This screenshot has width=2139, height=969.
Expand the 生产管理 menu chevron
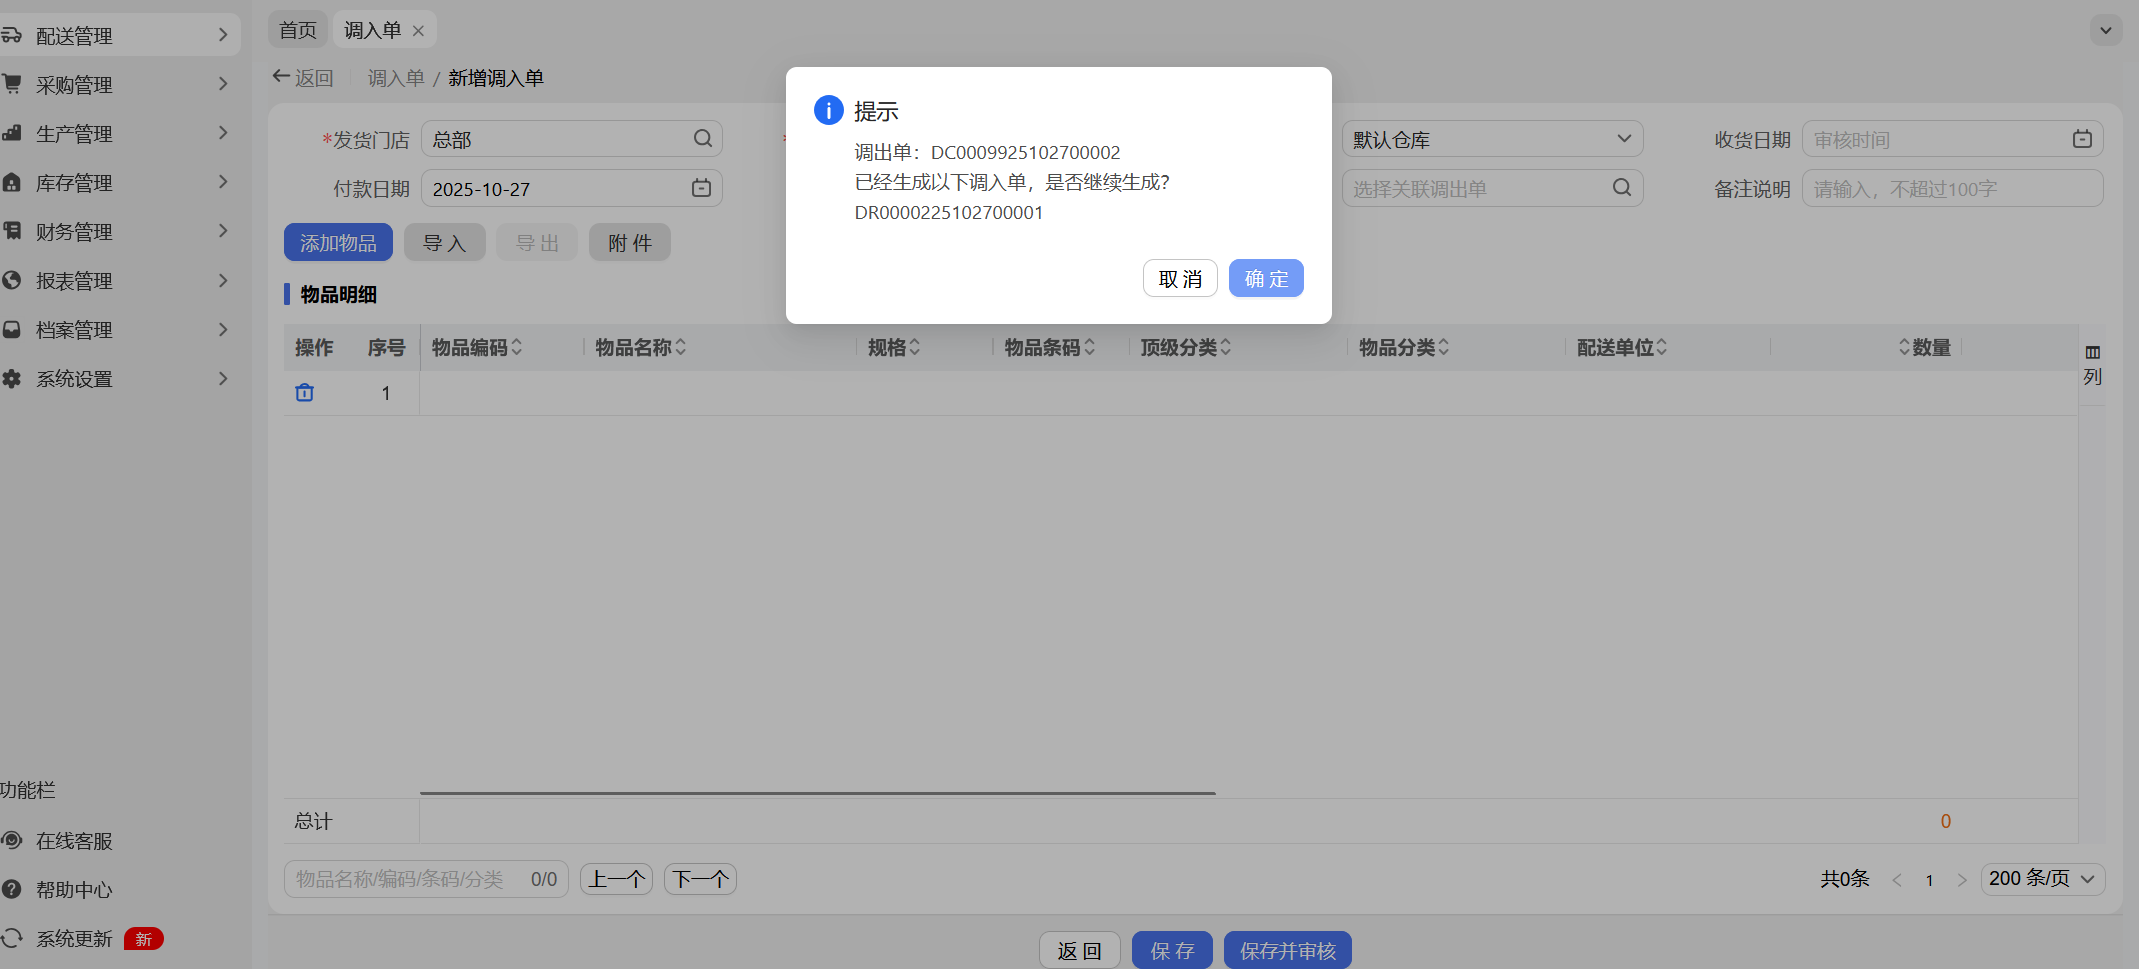click(x=223, y=133)
